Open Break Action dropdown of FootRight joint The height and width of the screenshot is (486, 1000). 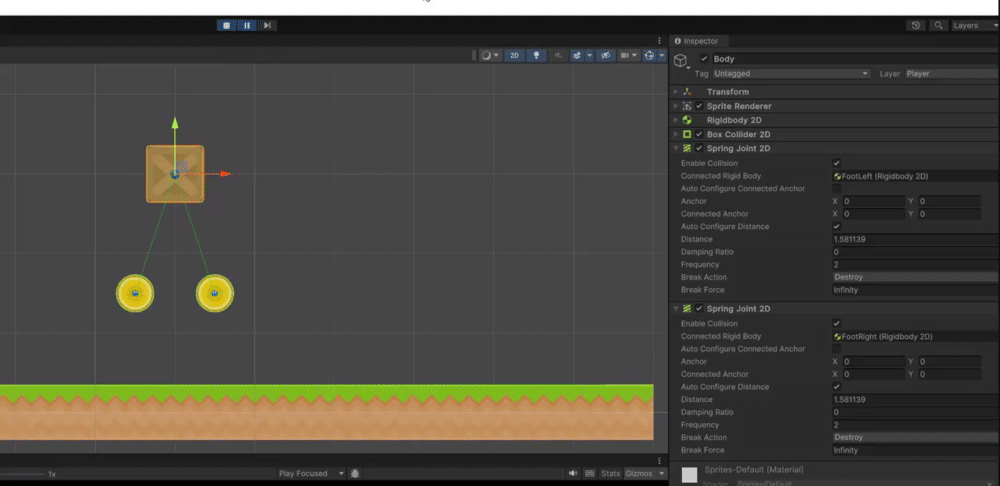[916, 438]
